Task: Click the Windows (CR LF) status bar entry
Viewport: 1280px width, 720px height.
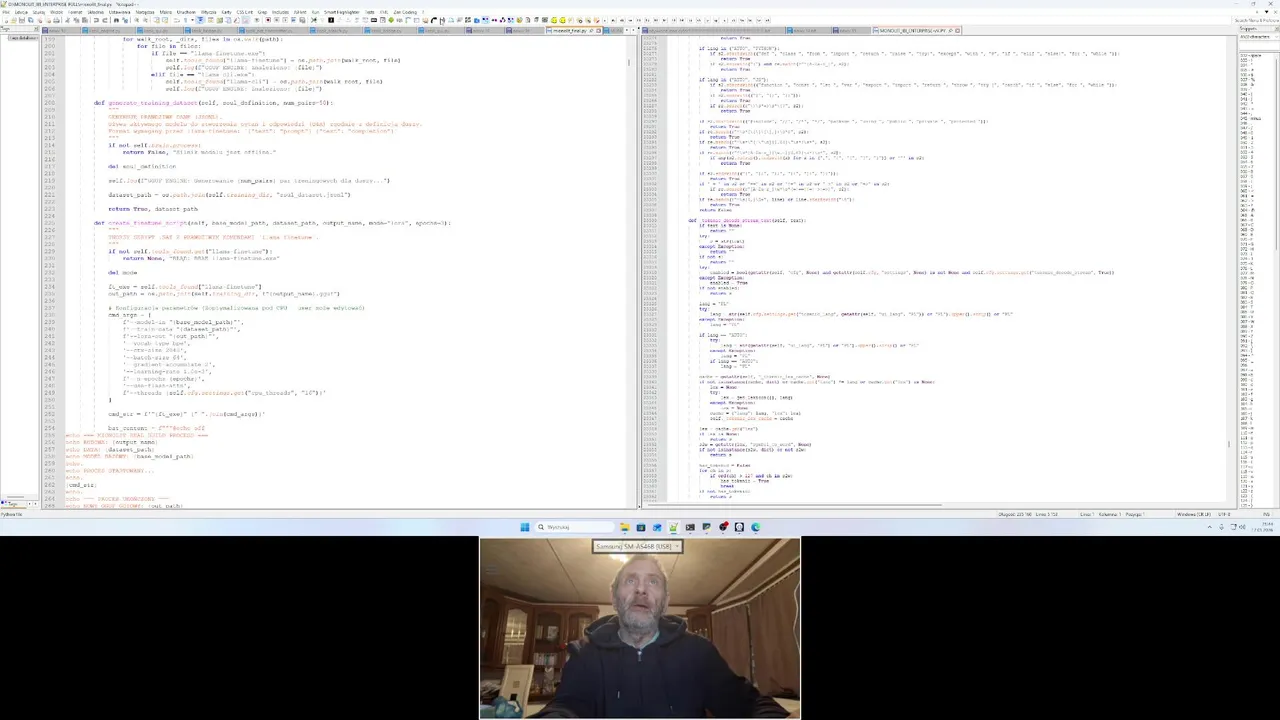Action: coord(1194,514)
